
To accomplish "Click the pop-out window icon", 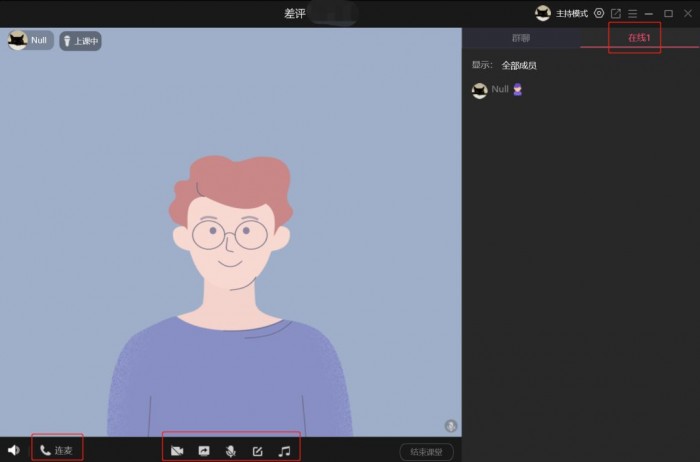I will point(616,13).
